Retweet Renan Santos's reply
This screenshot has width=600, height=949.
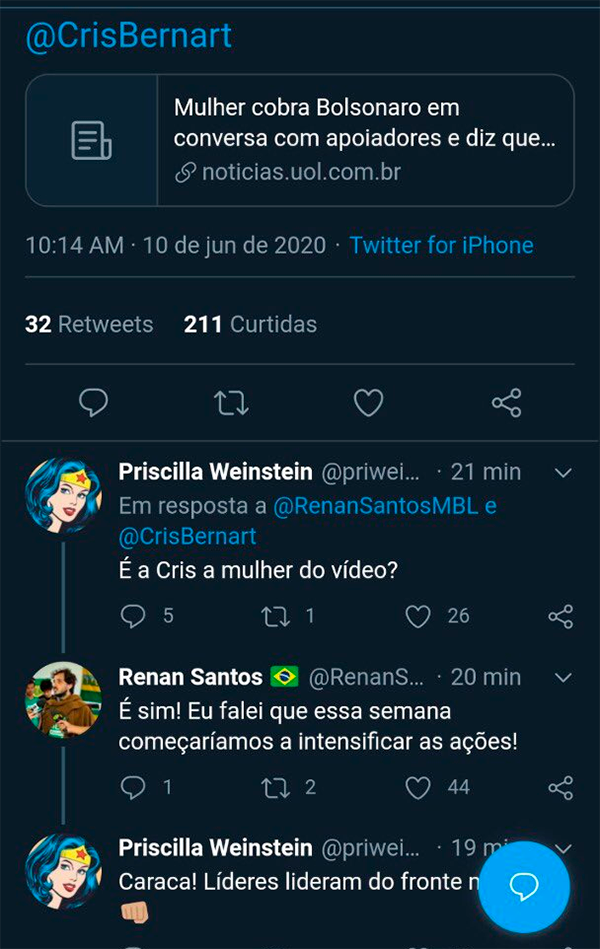275,788
